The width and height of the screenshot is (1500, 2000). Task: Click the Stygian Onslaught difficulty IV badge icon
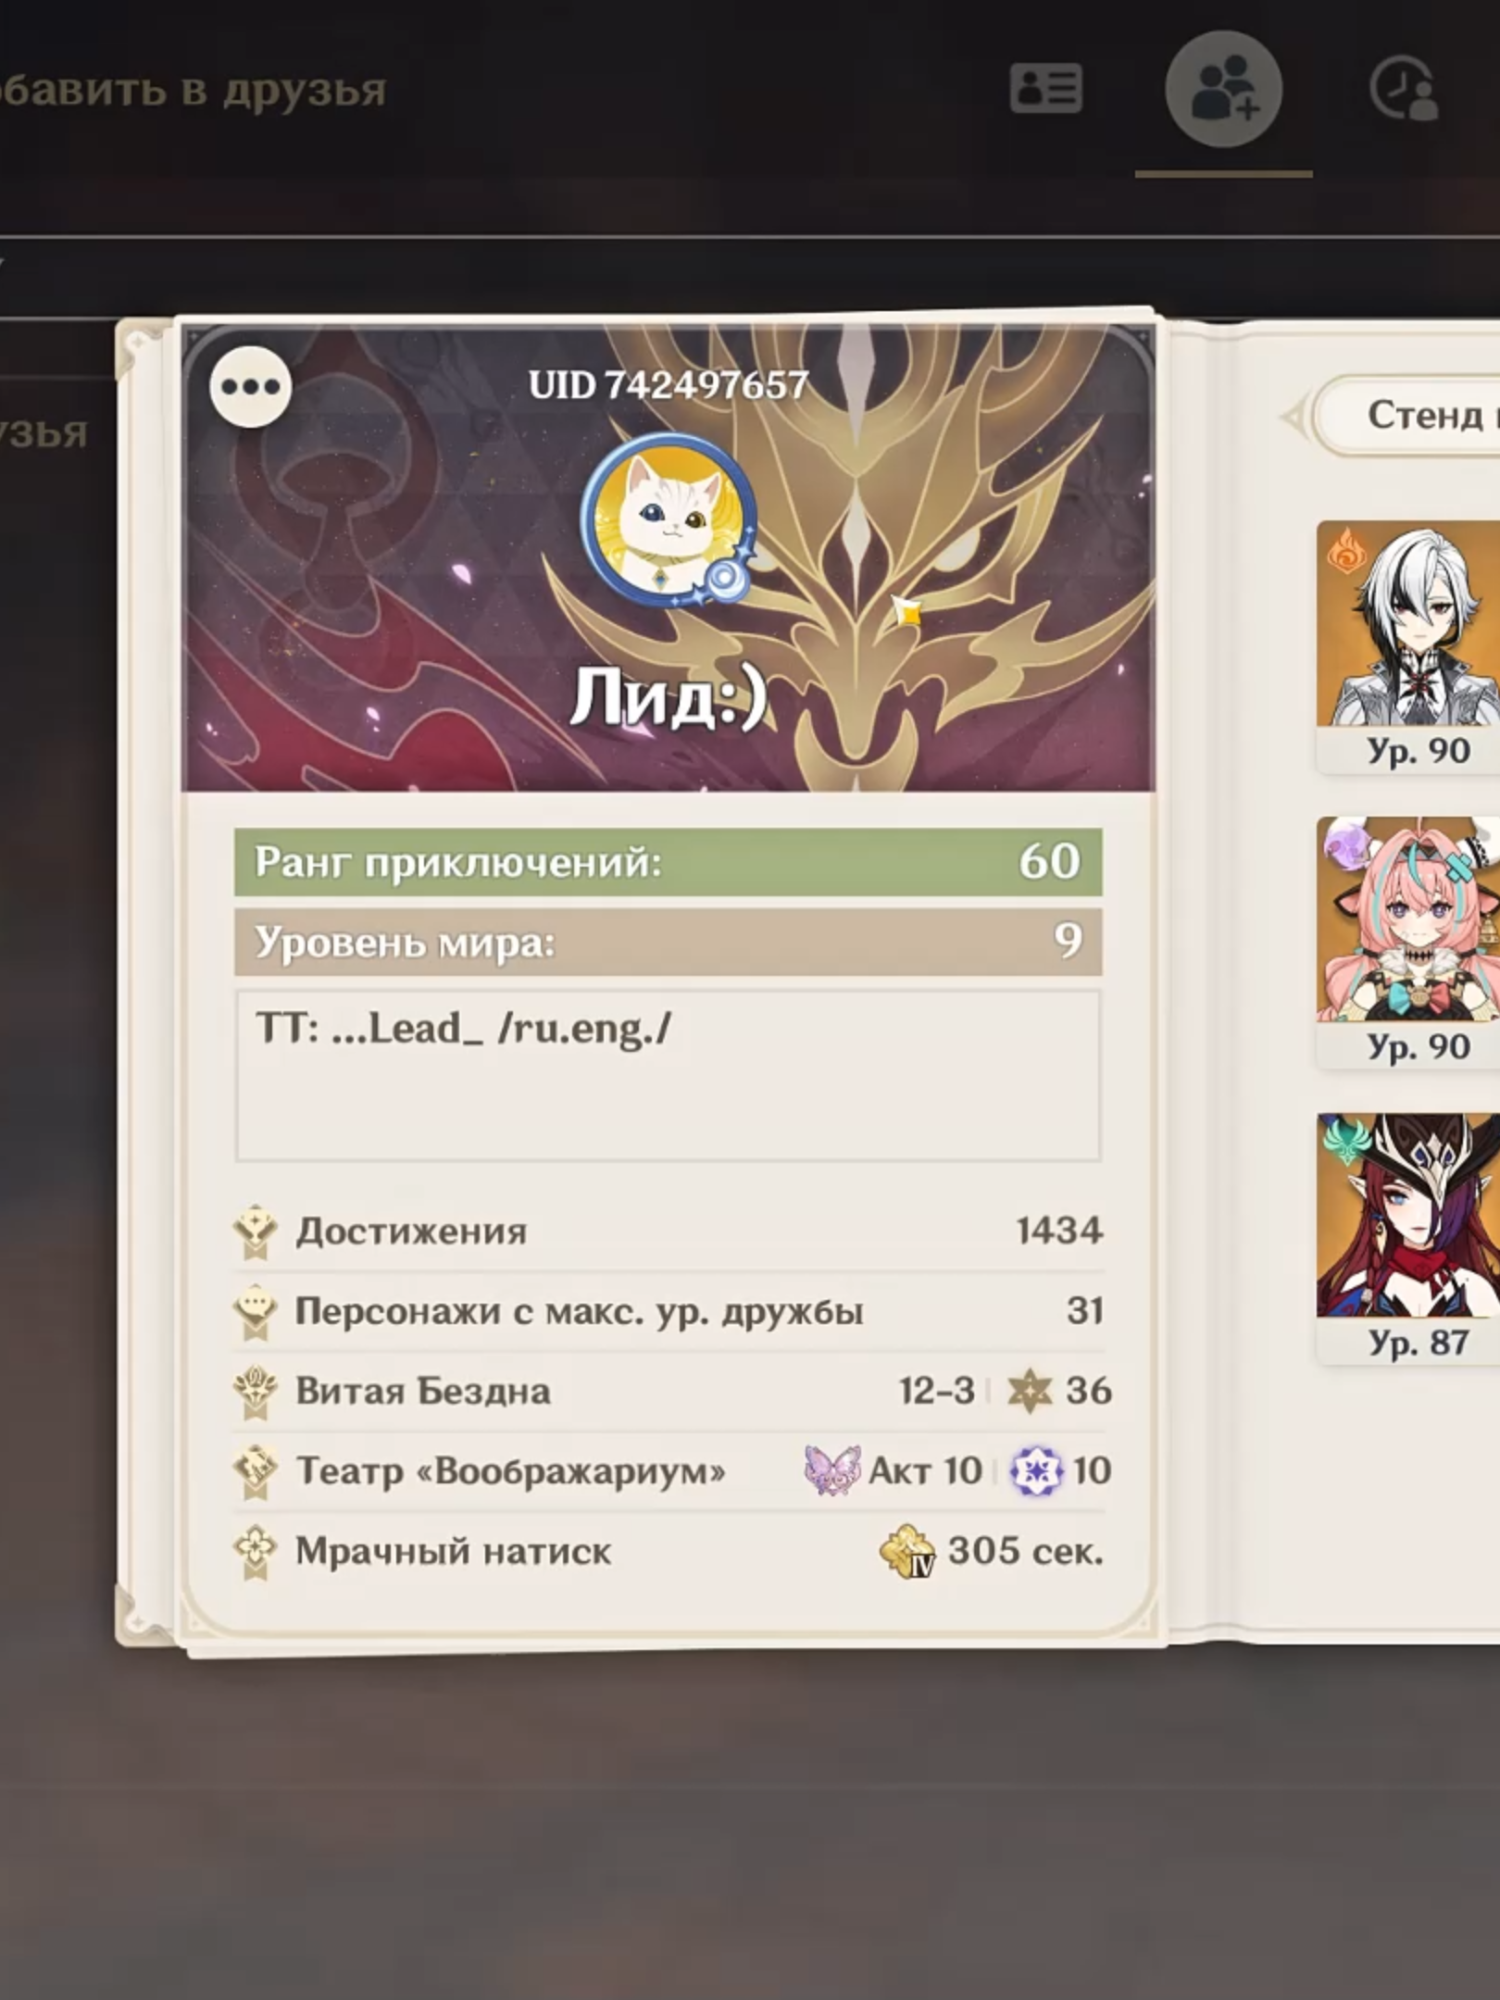pyautogui.click(x=907, y=1552)
